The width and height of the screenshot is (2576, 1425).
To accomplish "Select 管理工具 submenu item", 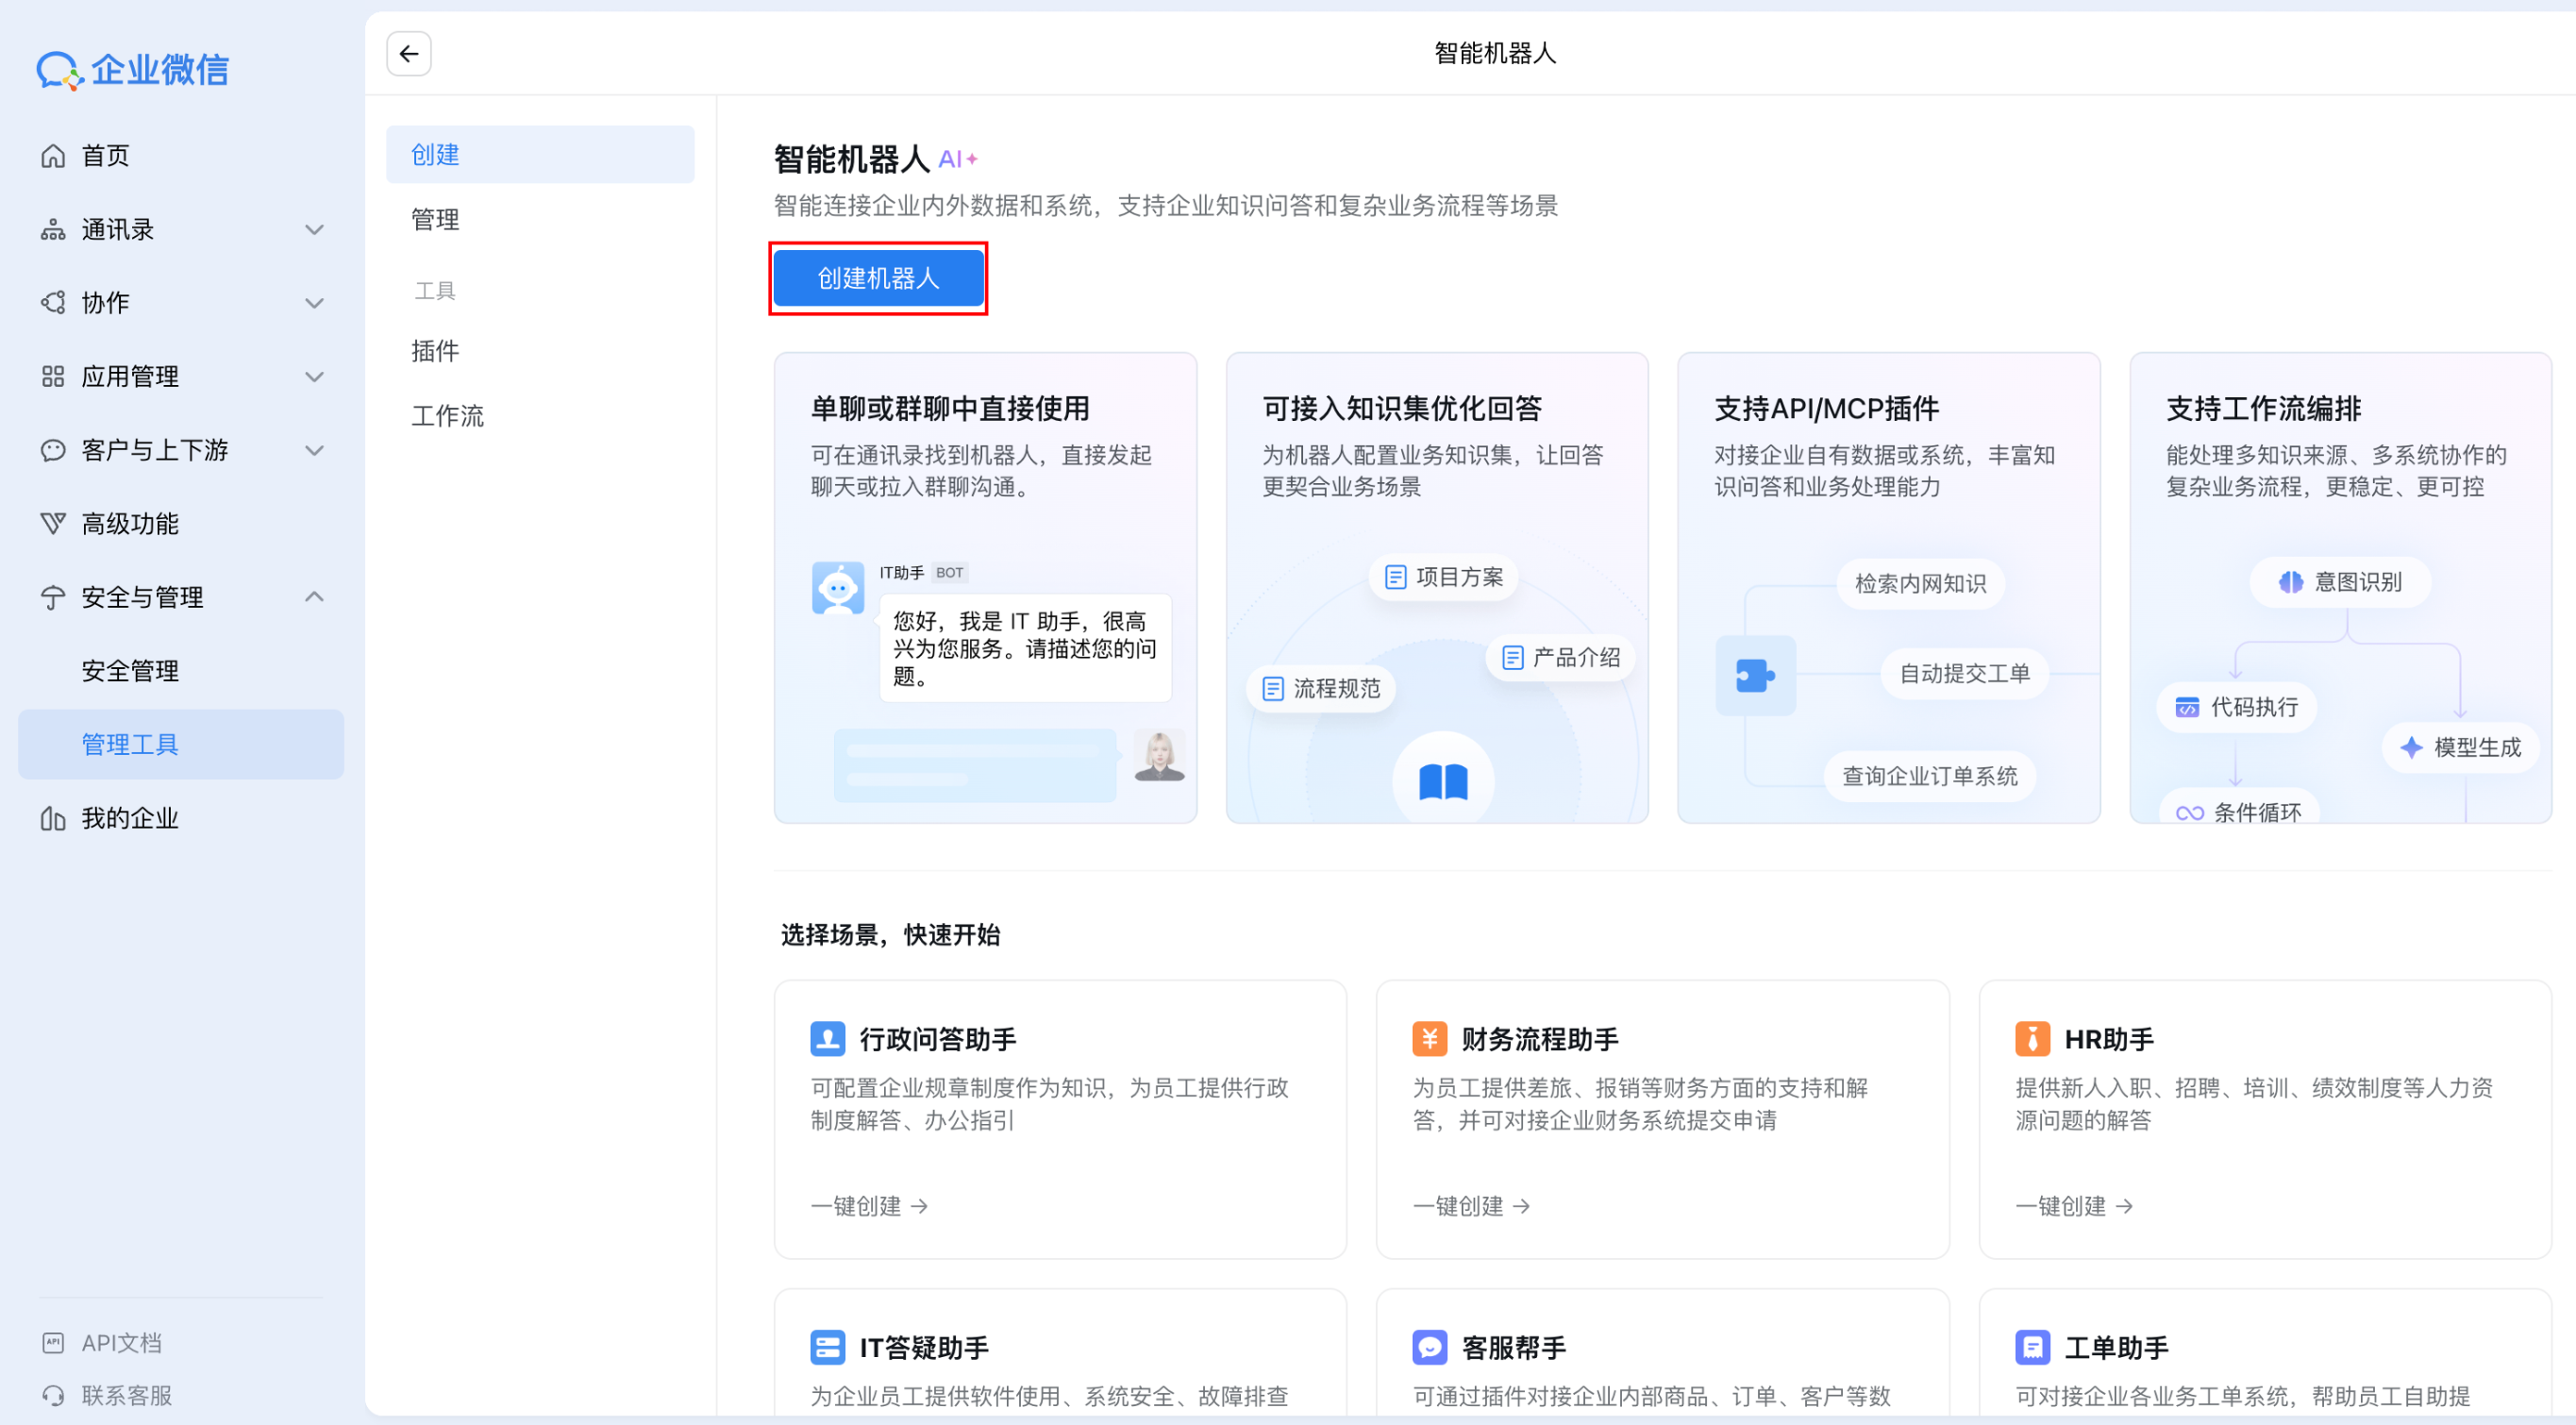I will click(181, 745).
